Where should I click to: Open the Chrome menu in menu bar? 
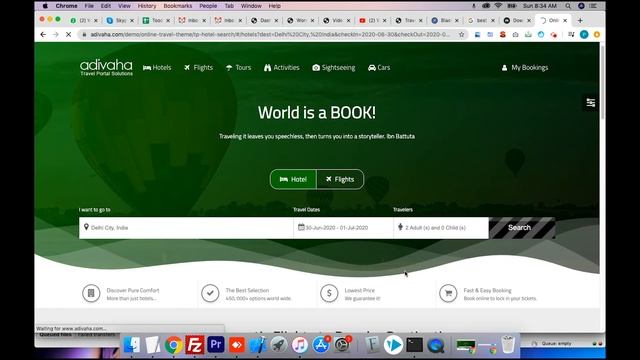(67, 6)
